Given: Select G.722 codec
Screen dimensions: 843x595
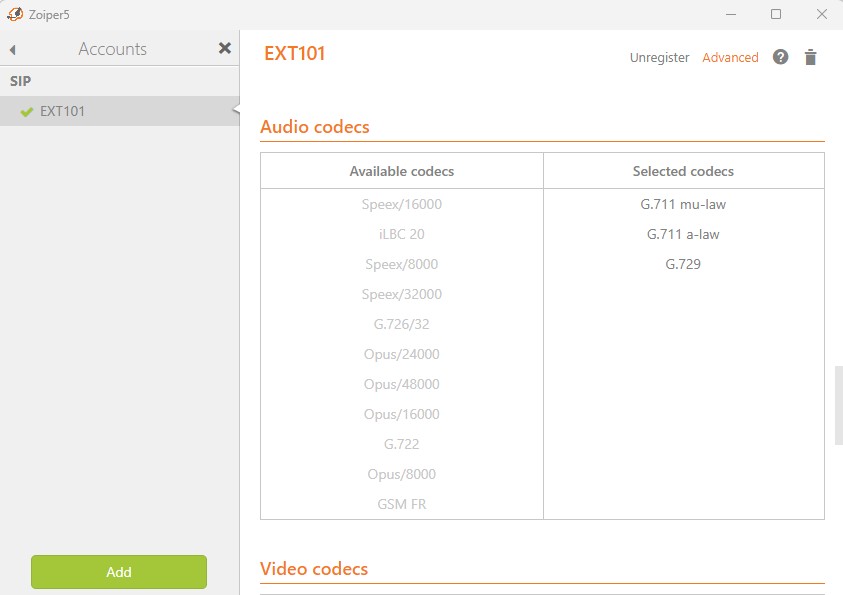Looking at the screenshot, I should click(402, 445).
